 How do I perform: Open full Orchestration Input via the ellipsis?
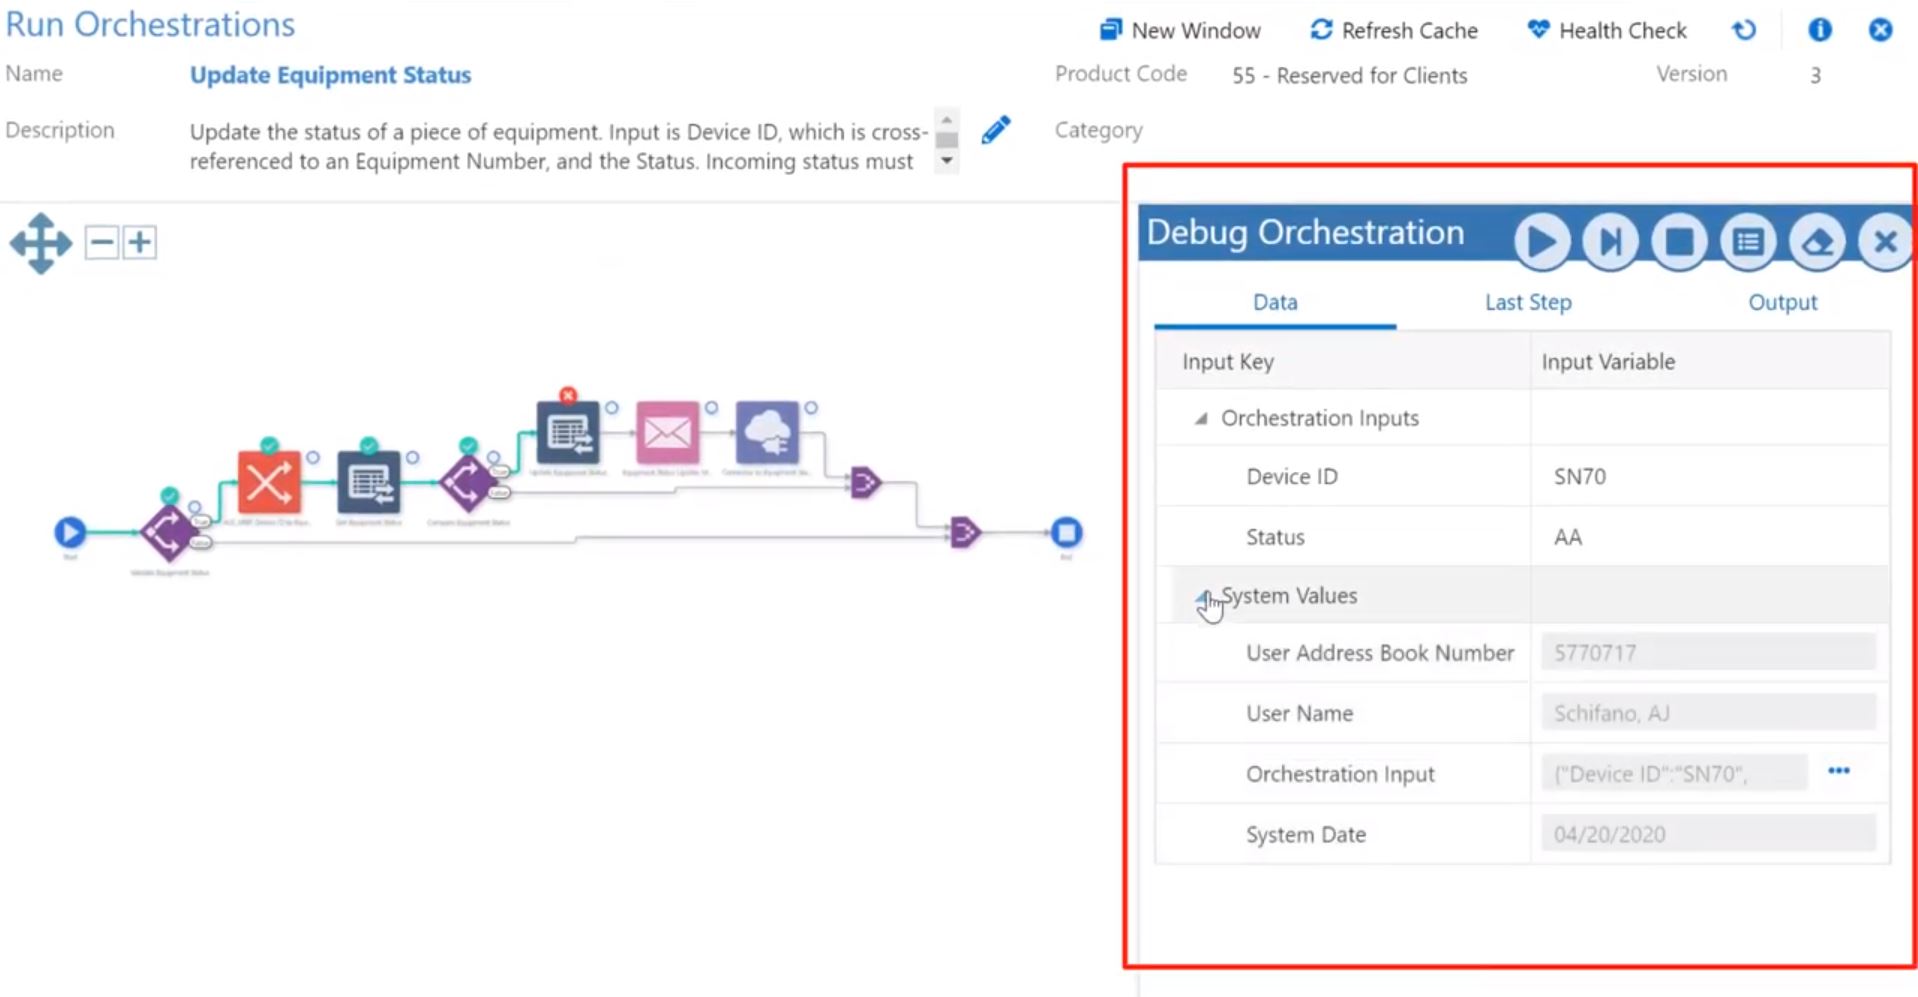click(1839, 771)
